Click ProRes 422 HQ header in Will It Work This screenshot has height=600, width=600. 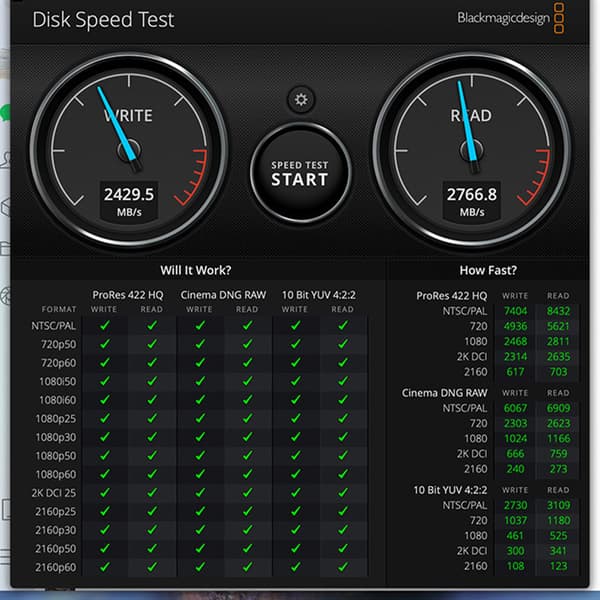[x=128, y=295]
